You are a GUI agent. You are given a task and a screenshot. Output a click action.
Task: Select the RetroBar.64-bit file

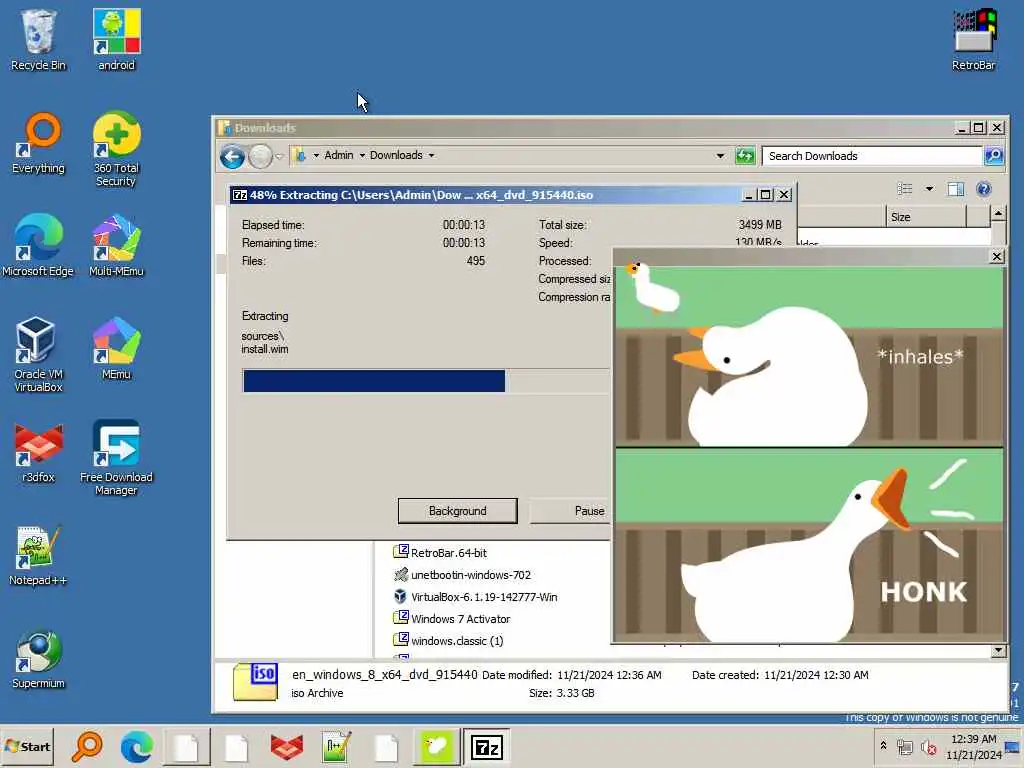point(441,552)
